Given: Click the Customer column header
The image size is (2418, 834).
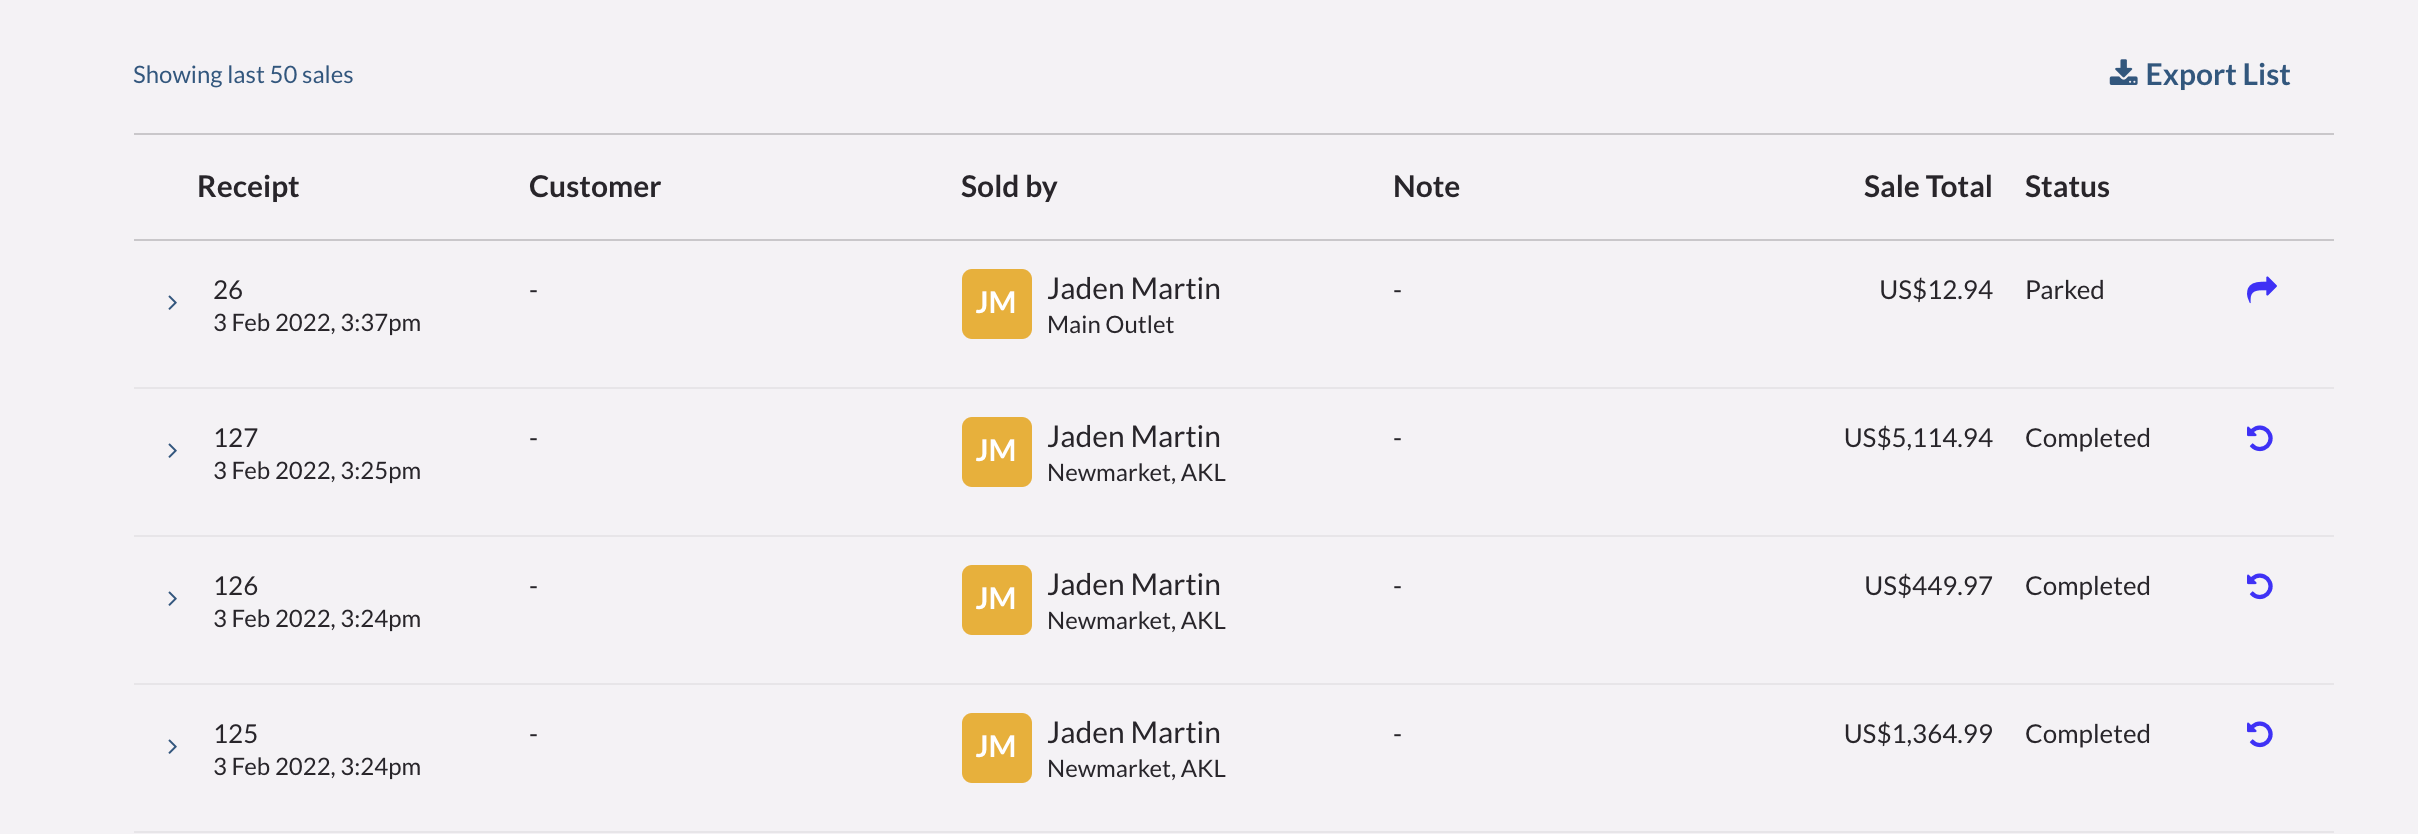Looking at the screenshot, I should tap(594, 185).
